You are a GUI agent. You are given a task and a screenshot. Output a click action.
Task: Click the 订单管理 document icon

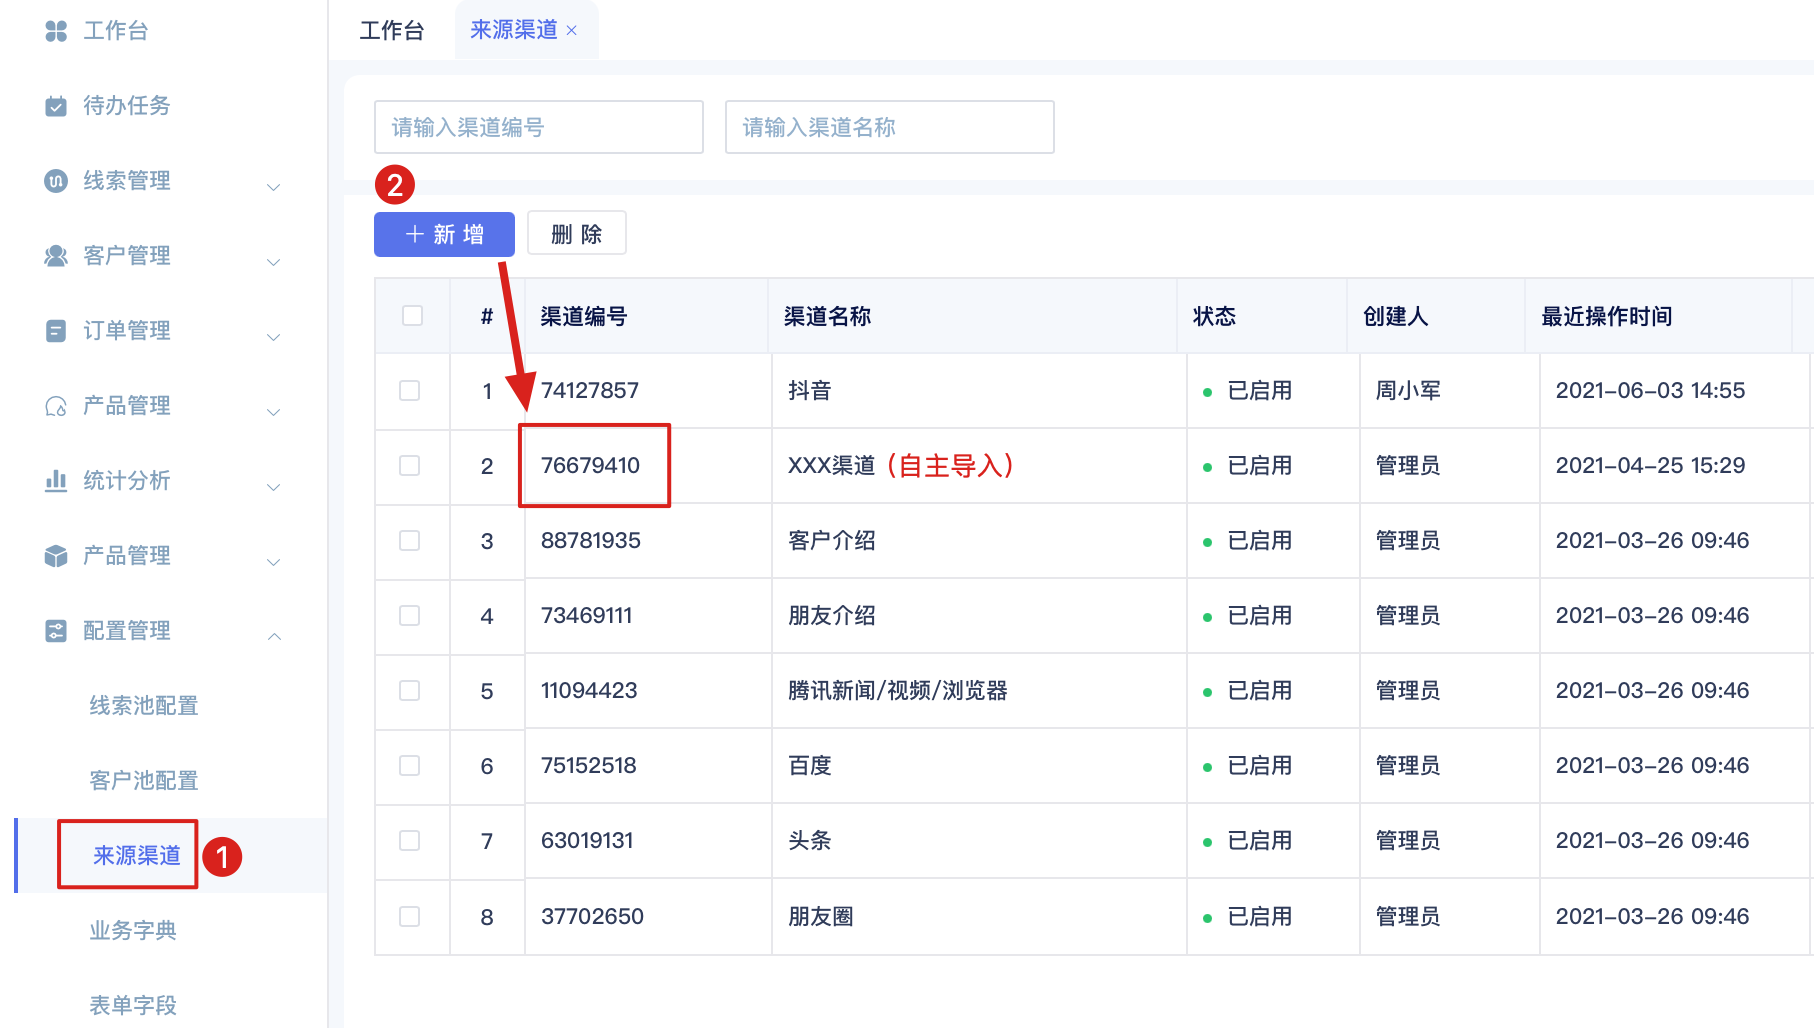click(x=56, y=331)
